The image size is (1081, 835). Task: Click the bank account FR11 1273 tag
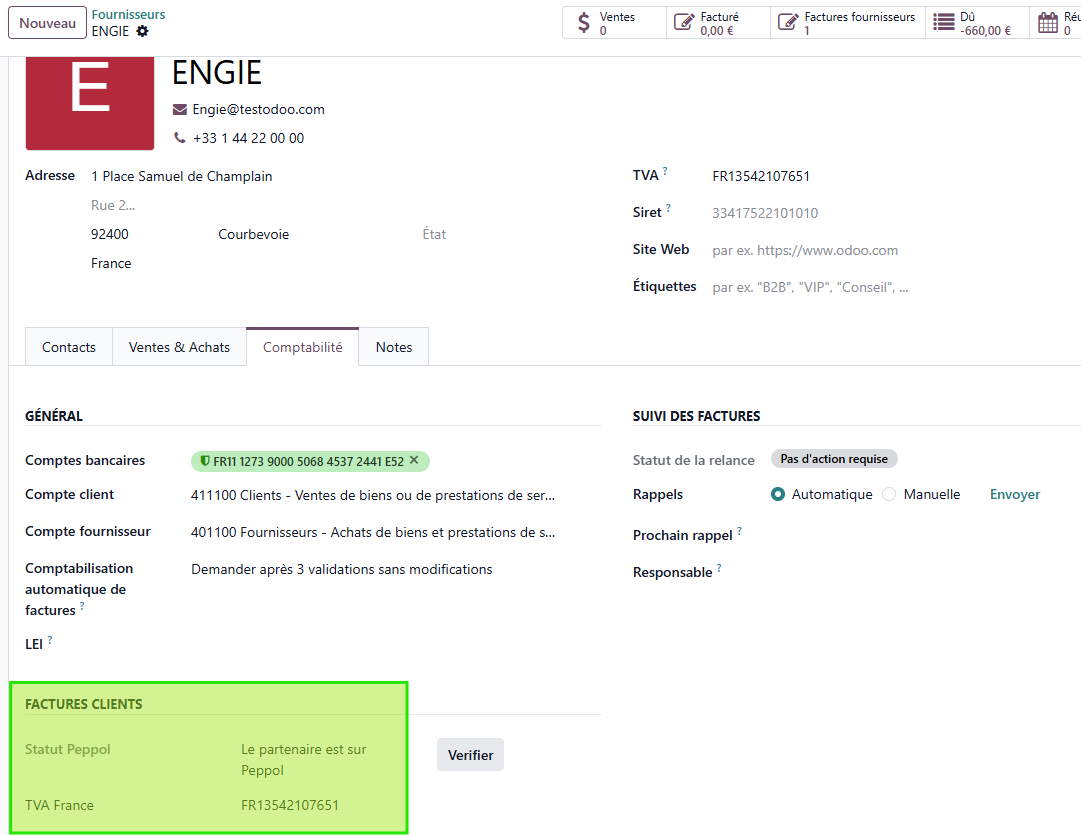click(x=310, y=461)
